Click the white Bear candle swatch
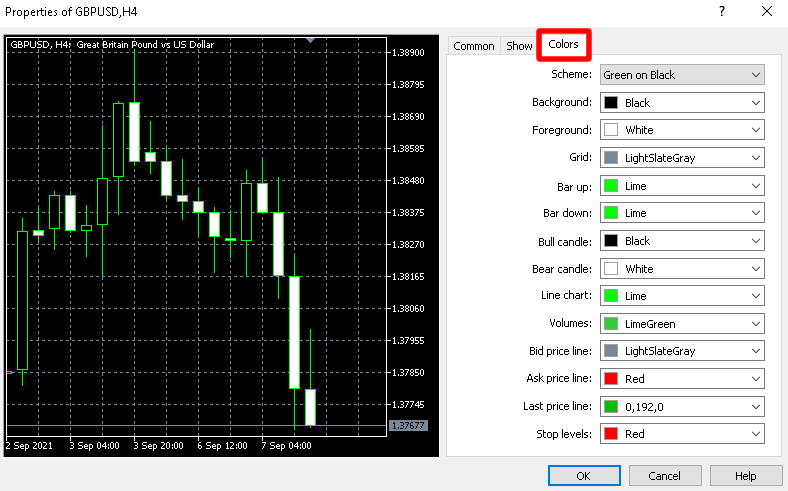788x491 pixels. (611, 269)
